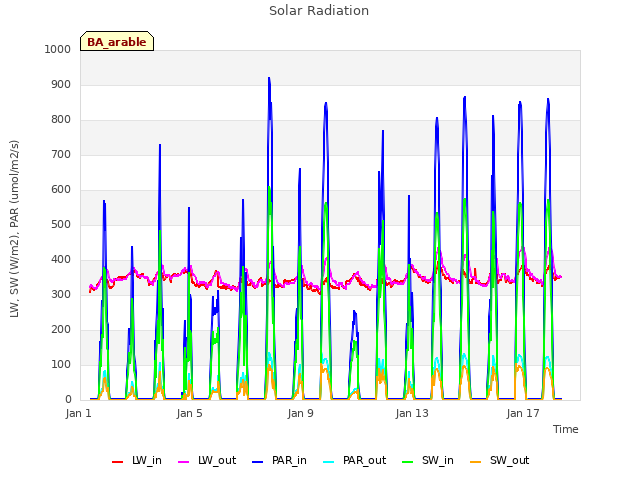Click the orange SW_out legend swatch
Viewport: 640px width, 480px height.
click(x=476, y=462)
